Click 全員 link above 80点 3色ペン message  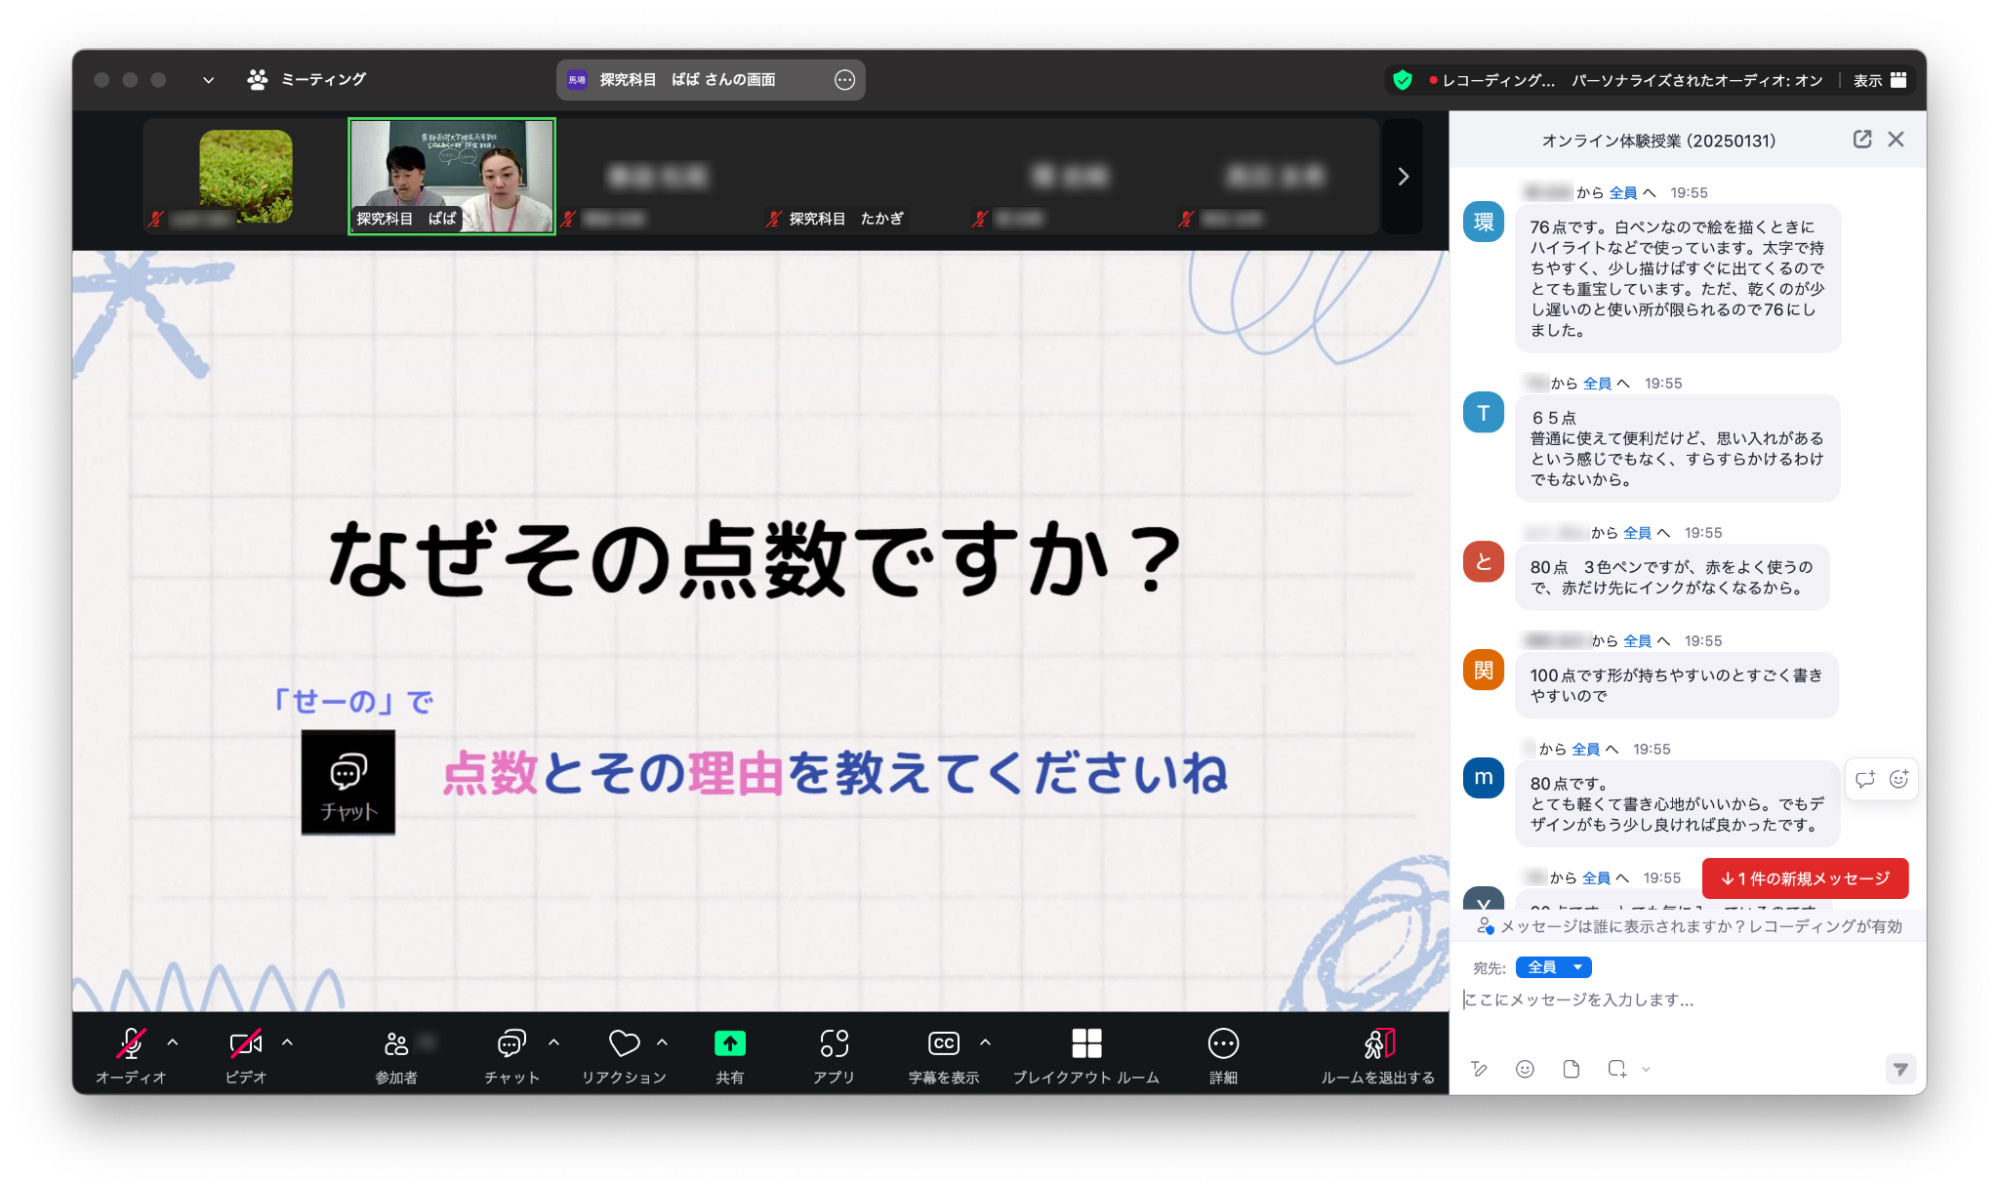coord(1636,532)
